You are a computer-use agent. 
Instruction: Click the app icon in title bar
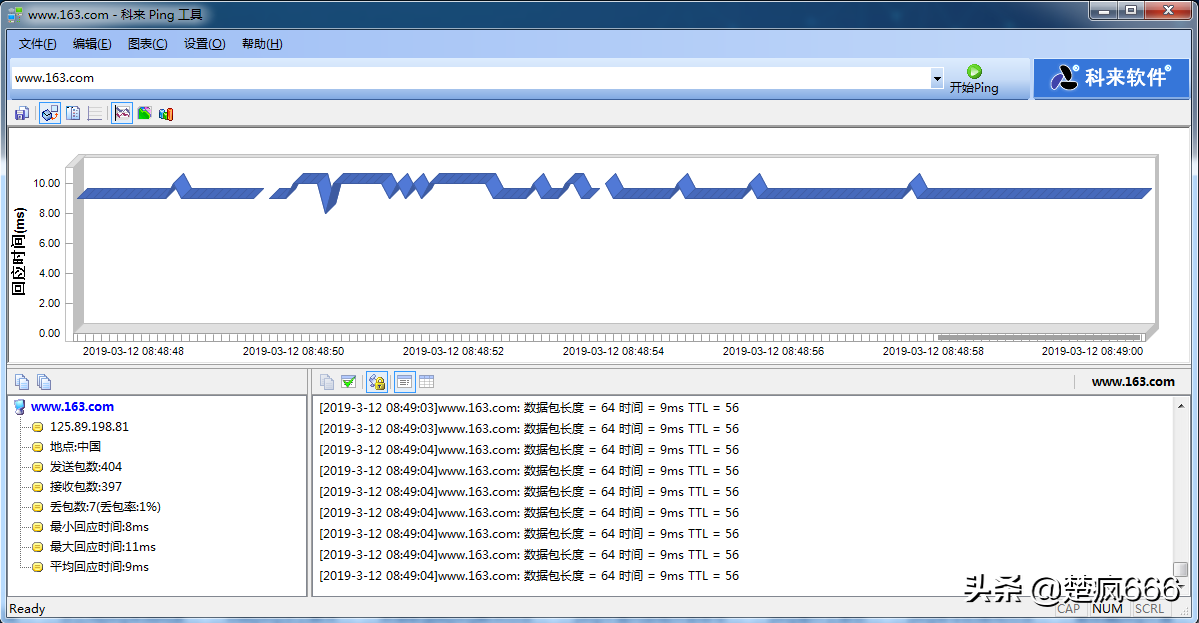pos(15,15)
